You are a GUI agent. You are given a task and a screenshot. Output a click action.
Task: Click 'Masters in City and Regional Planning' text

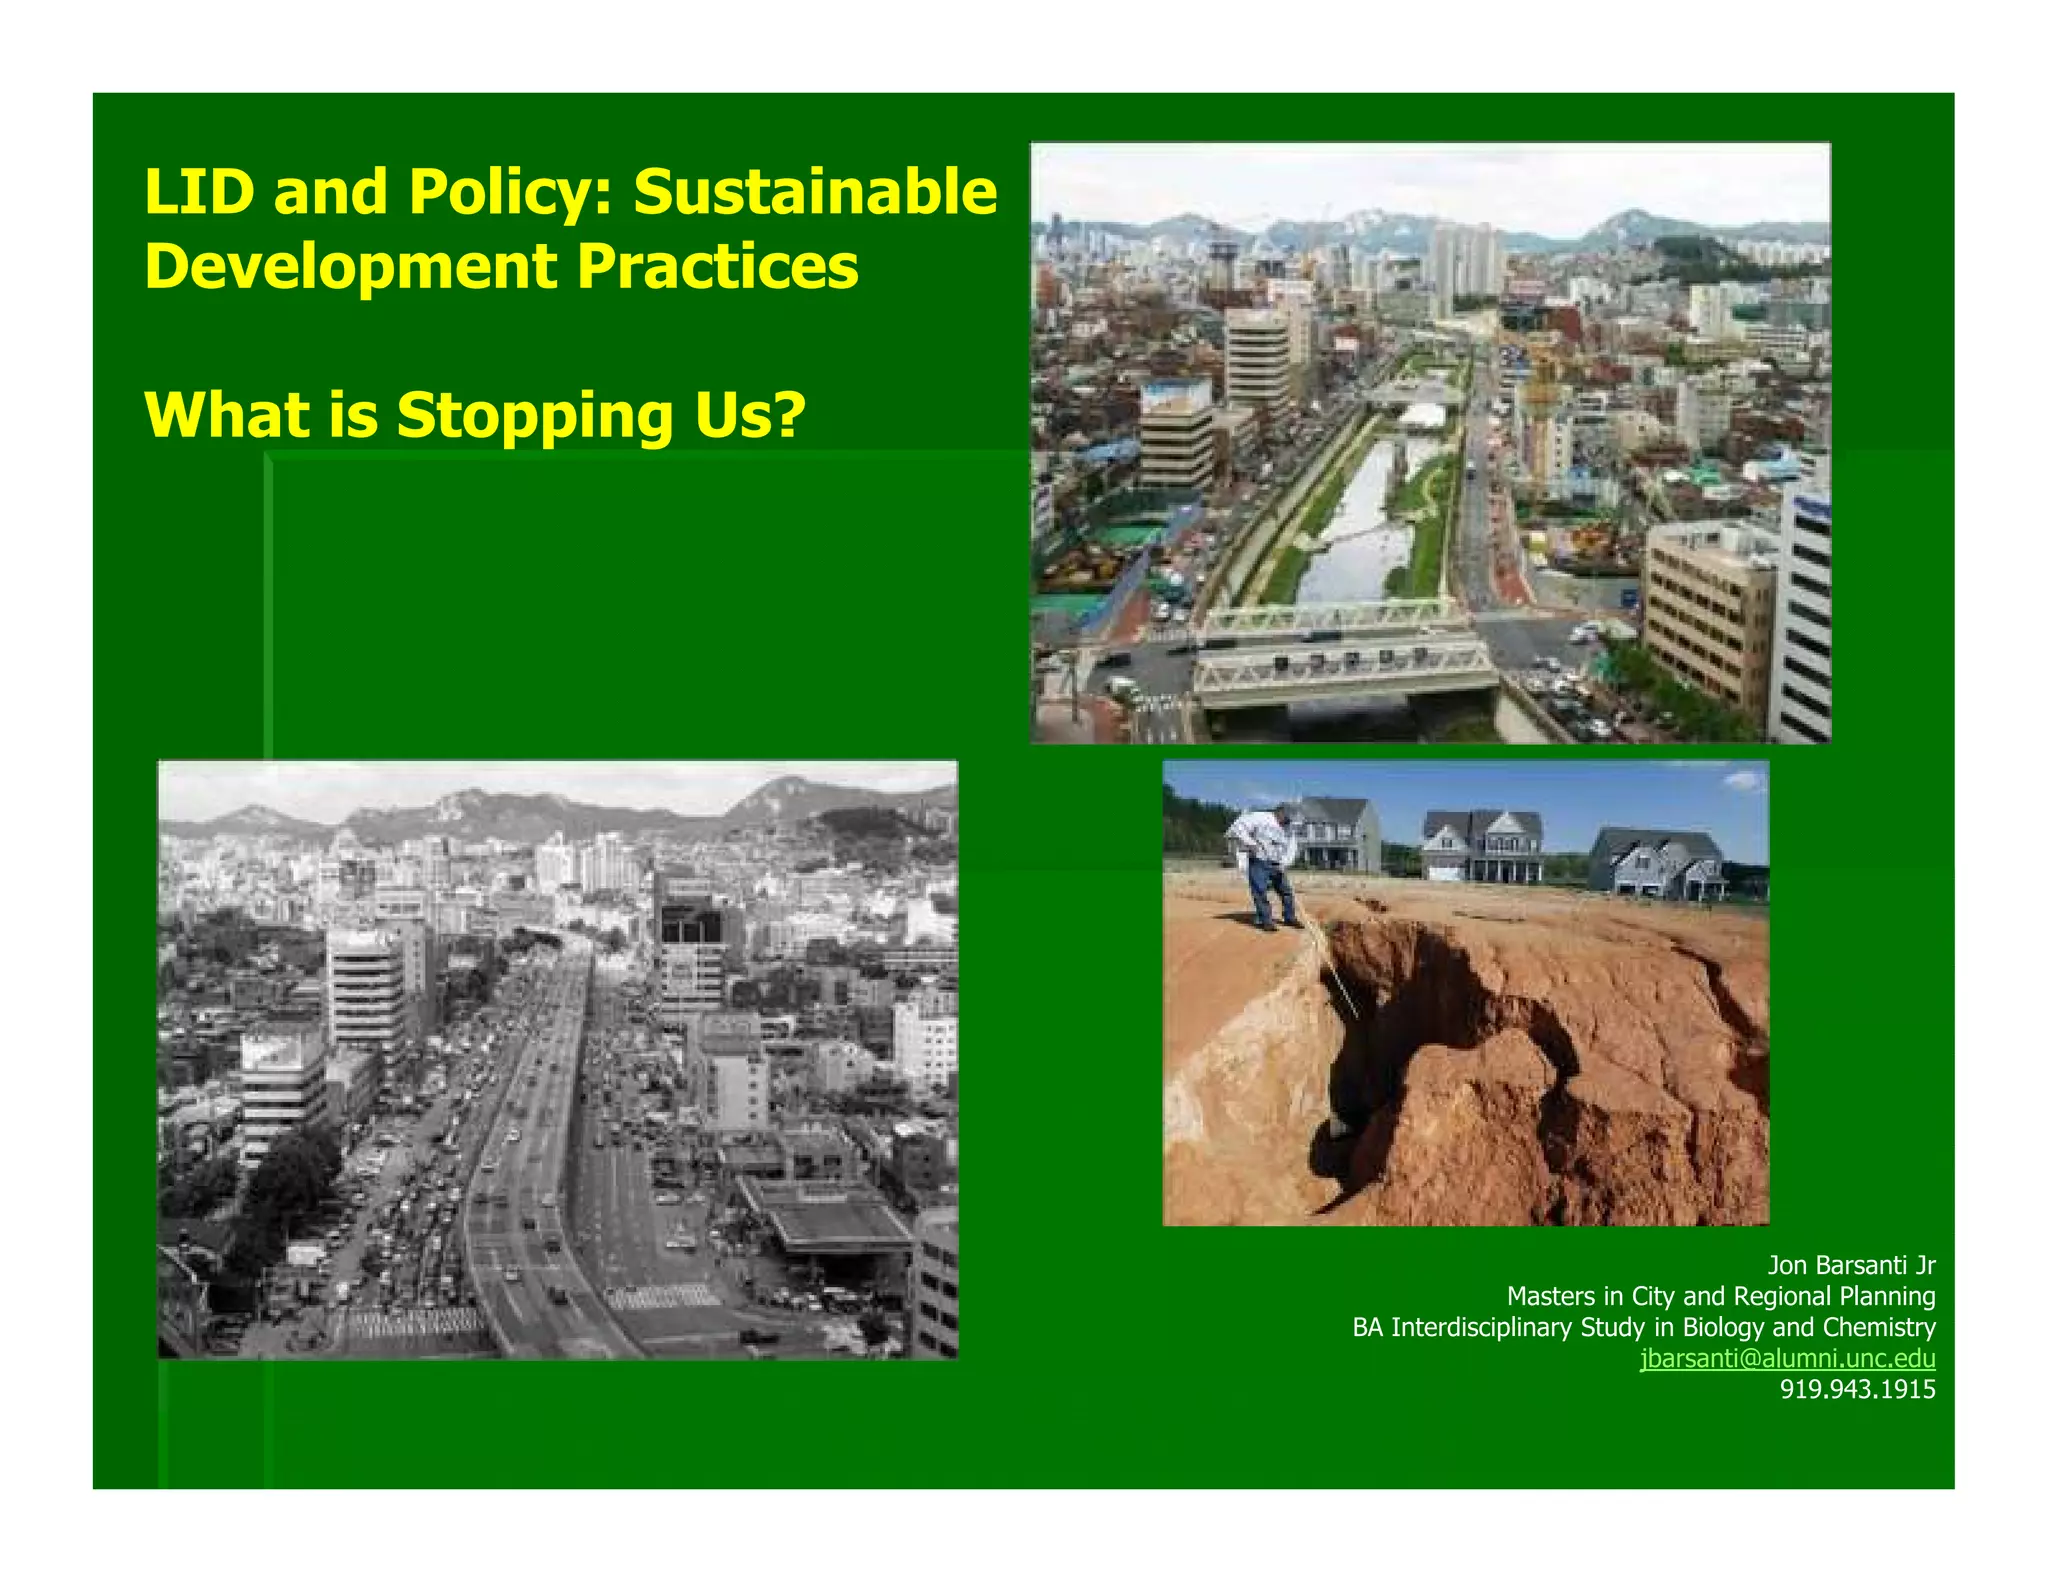tap(1720, 1296)
